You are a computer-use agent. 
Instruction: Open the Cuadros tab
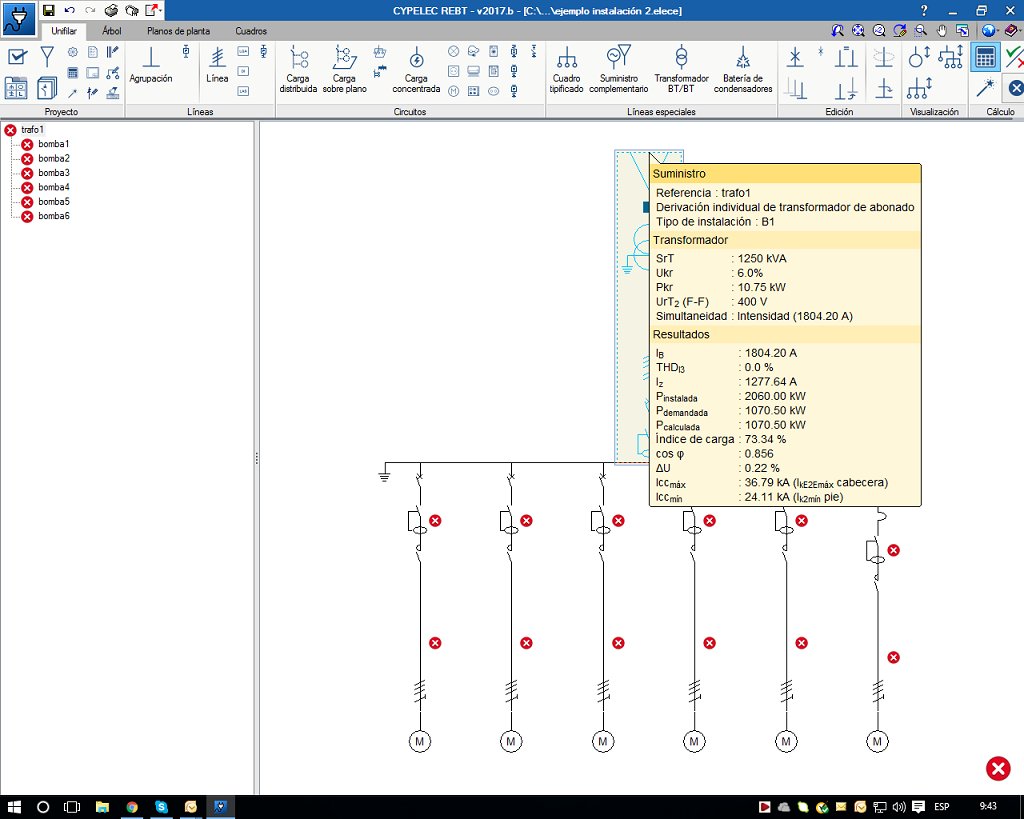tap(251, 31)
